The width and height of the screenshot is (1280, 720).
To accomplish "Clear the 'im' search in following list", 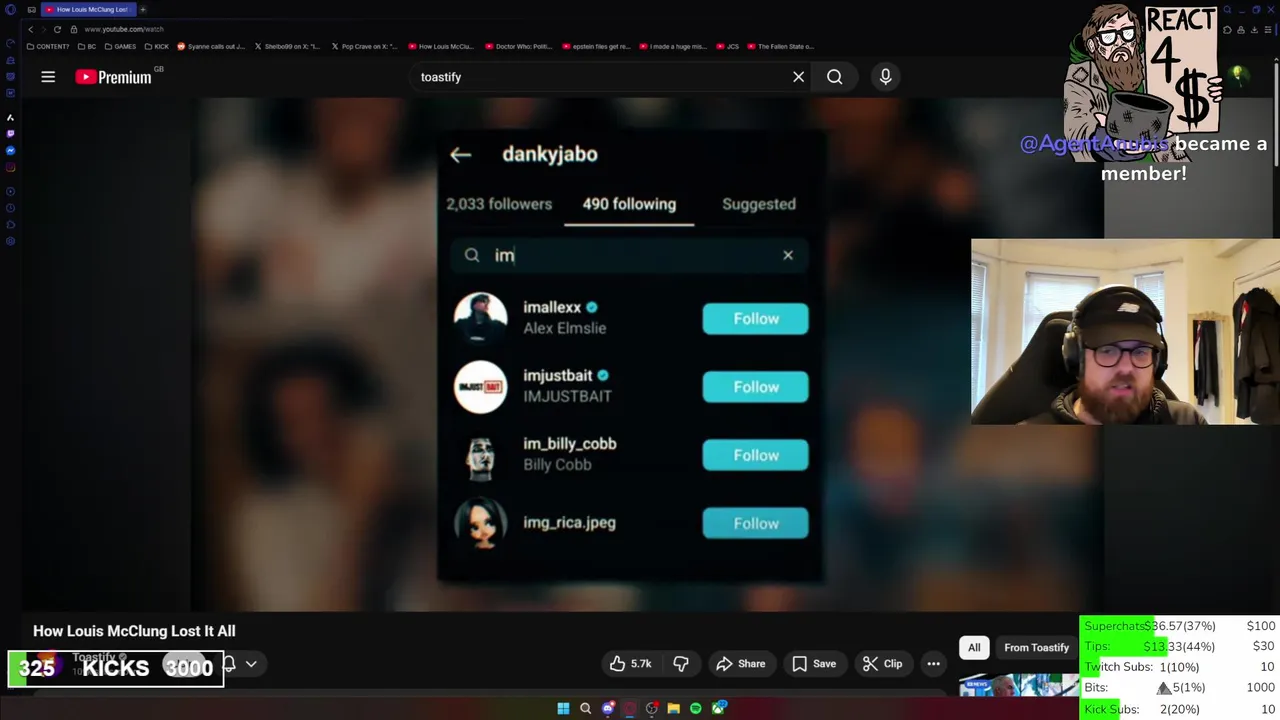I will click(788, 255).
